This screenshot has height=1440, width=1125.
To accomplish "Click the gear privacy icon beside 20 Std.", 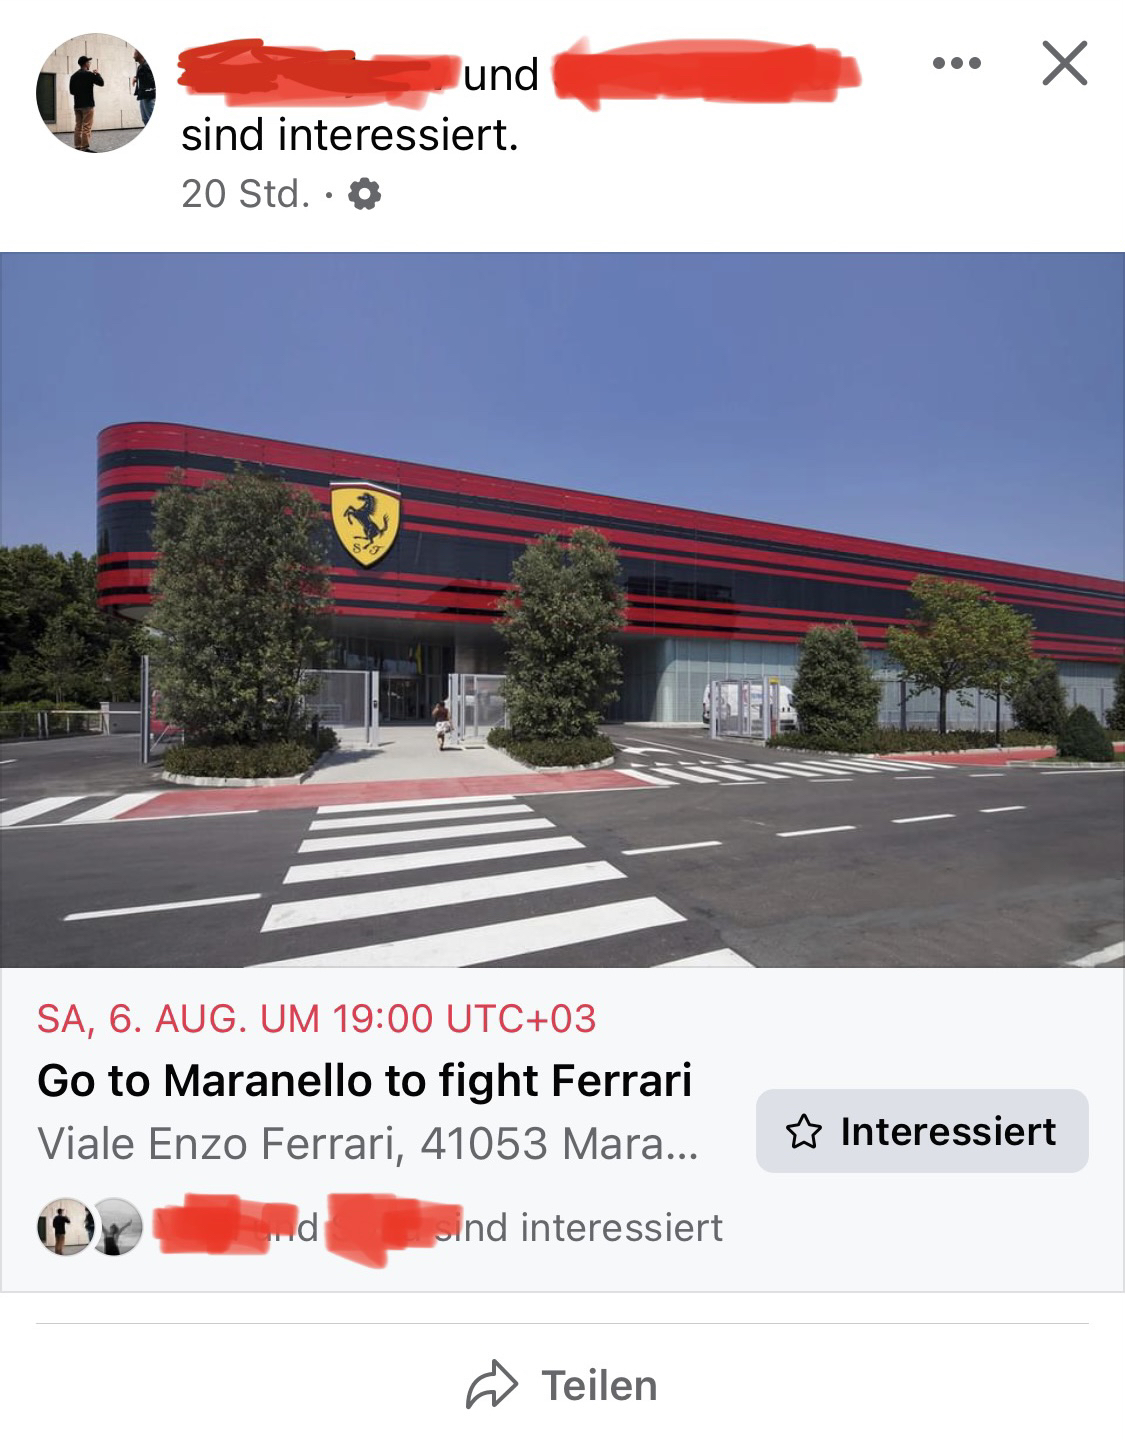I will tap(364, 194).
